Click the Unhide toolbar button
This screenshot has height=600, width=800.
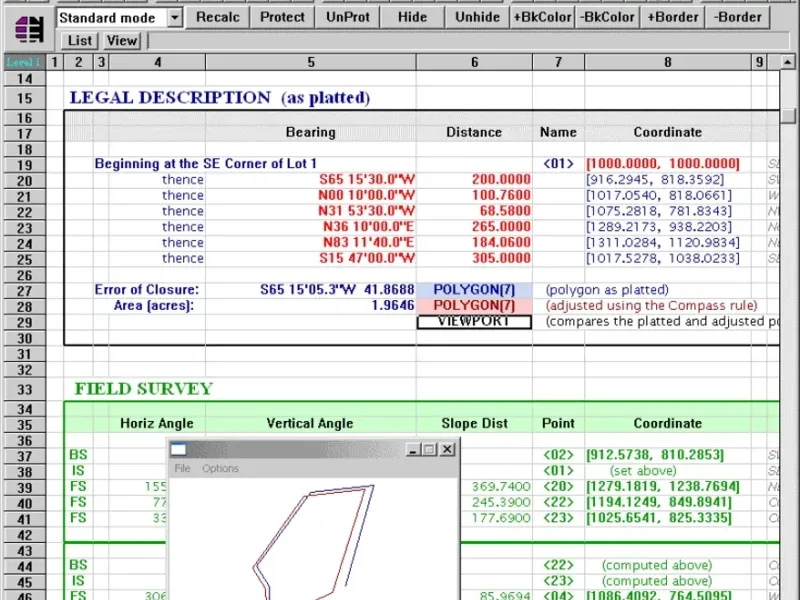coord(477,17)
